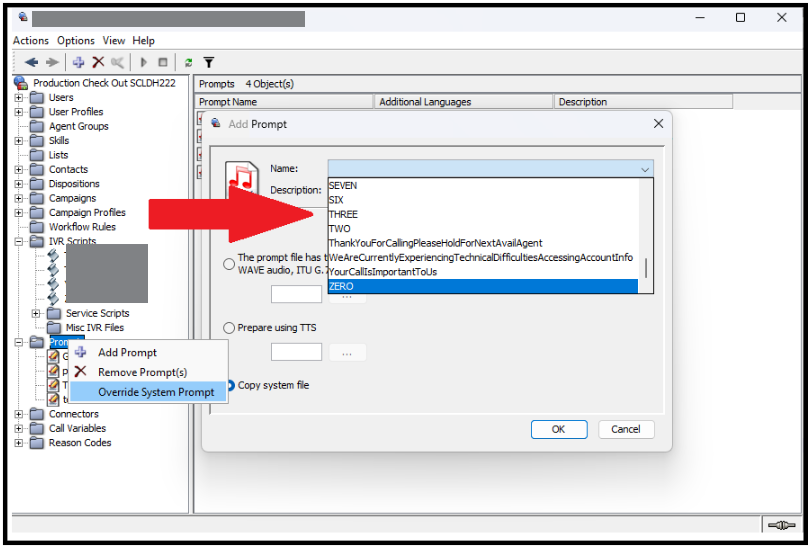Open the Name dropdown arrow
Screen dimensions: 810x546
(645, 169)
